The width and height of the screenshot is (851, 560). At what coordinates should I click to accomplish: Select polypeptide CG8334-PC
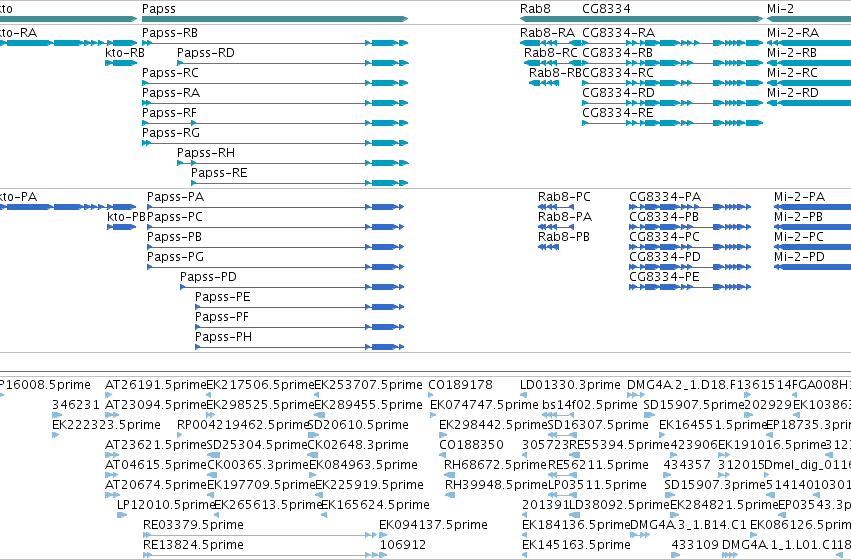click(665, 237)
